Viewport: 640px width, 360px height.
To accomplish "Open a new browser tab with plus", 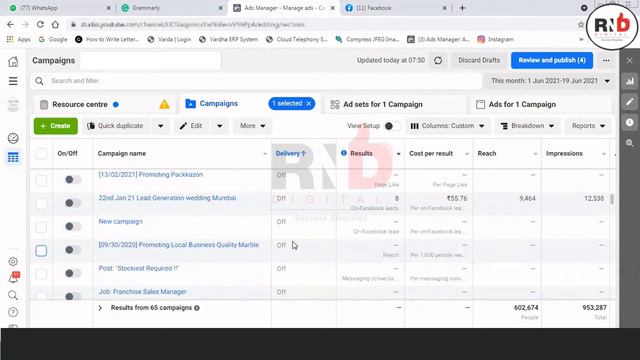I will pos(462,8).
